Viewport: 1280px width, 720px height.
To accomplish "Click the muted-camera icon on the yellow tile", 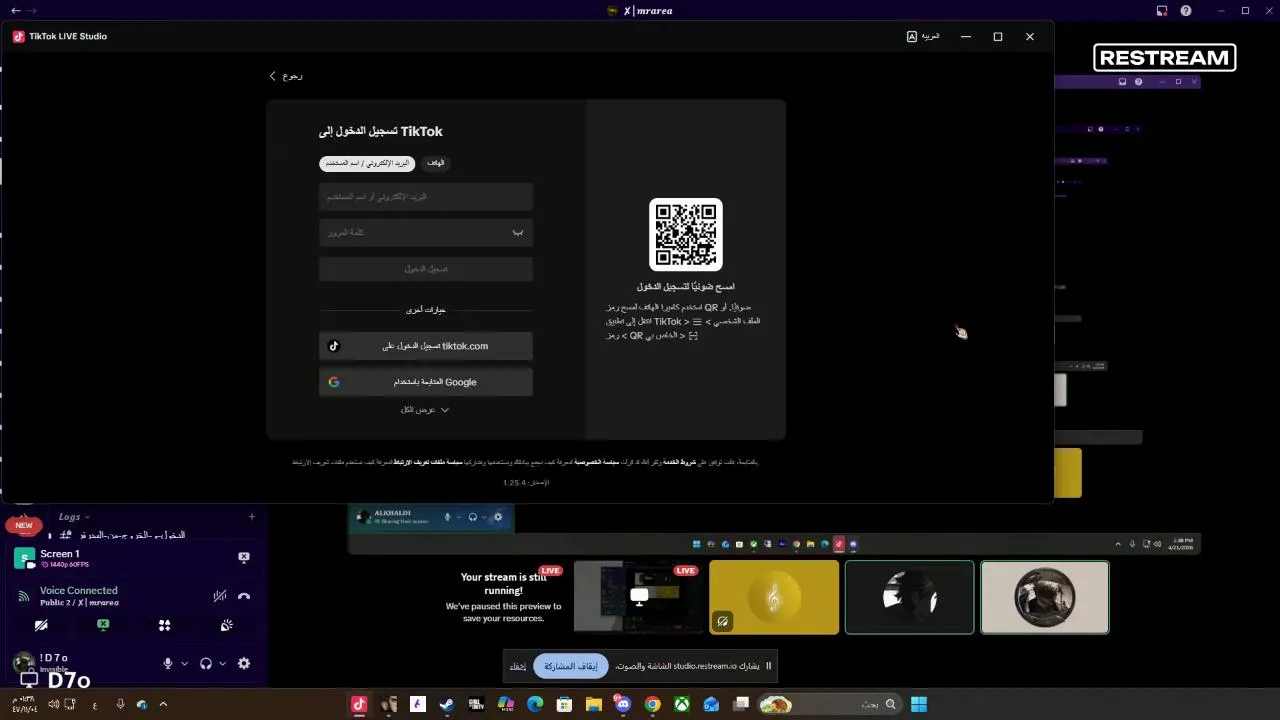I will click(722, 622).
